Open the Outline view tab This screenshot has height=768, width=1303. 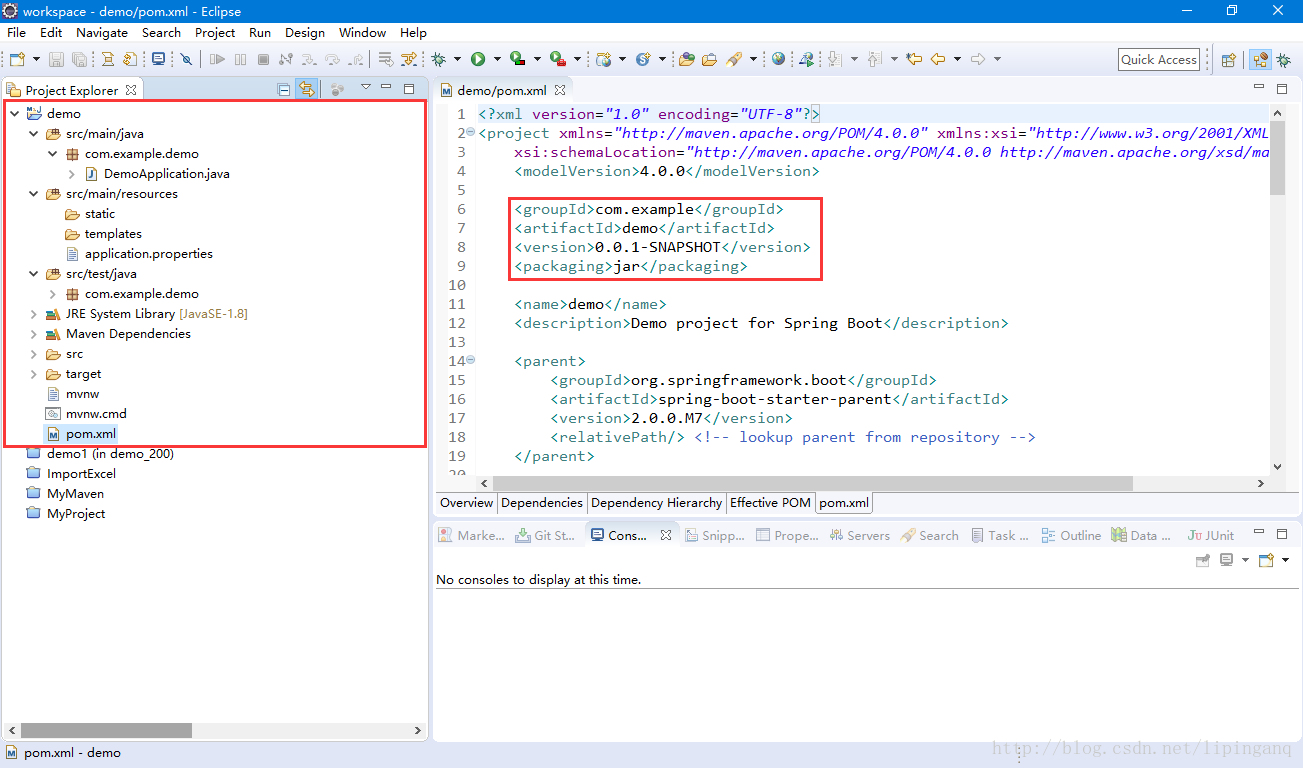pos(1071,536)
